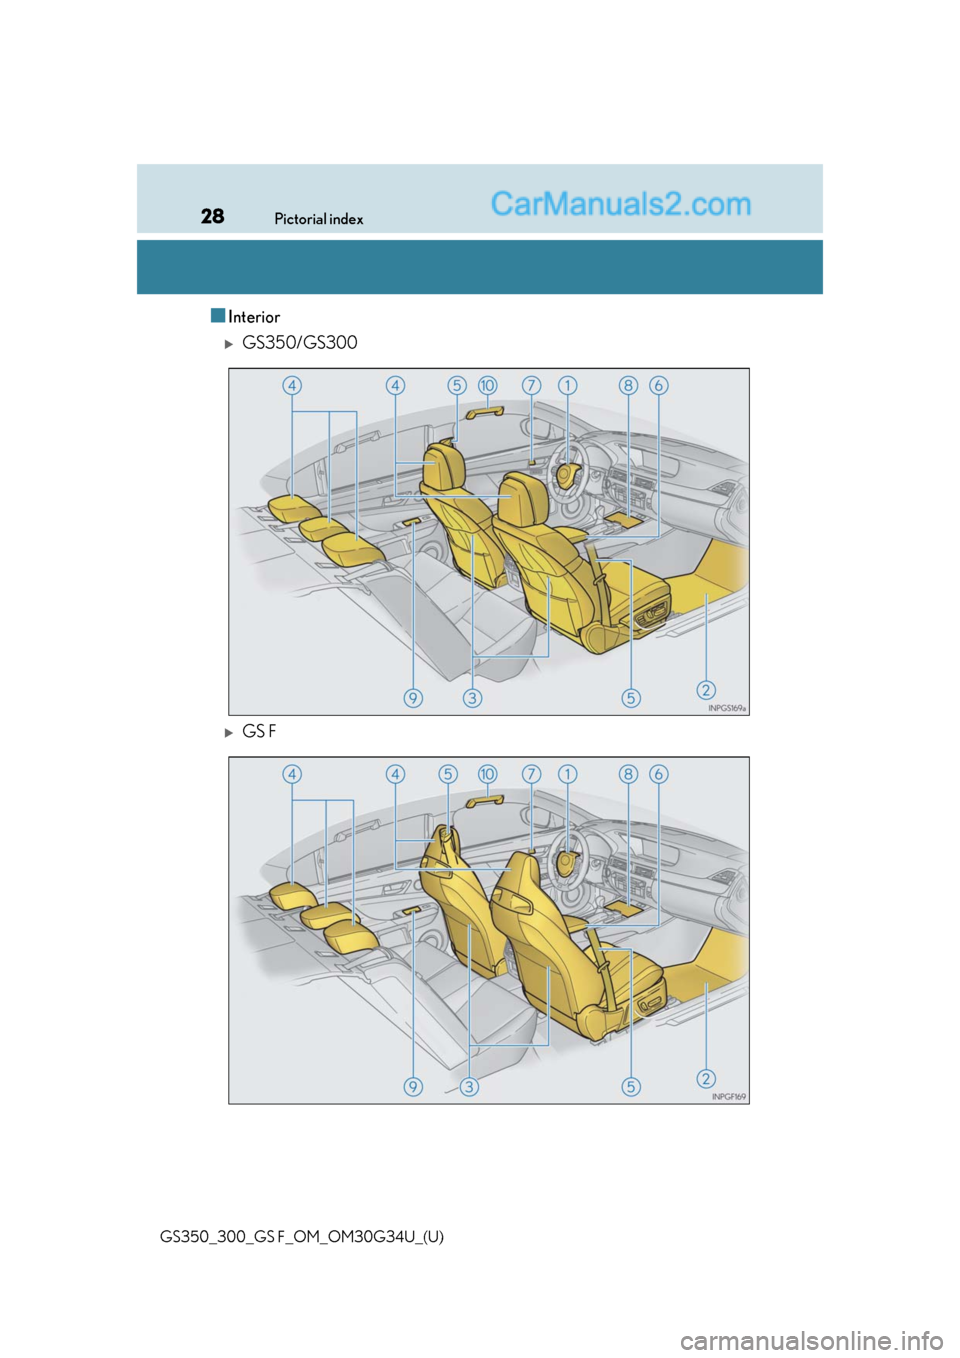Open the CarManuals2.com link
Screen dimensions: 960x1358
tap(620, 204)
